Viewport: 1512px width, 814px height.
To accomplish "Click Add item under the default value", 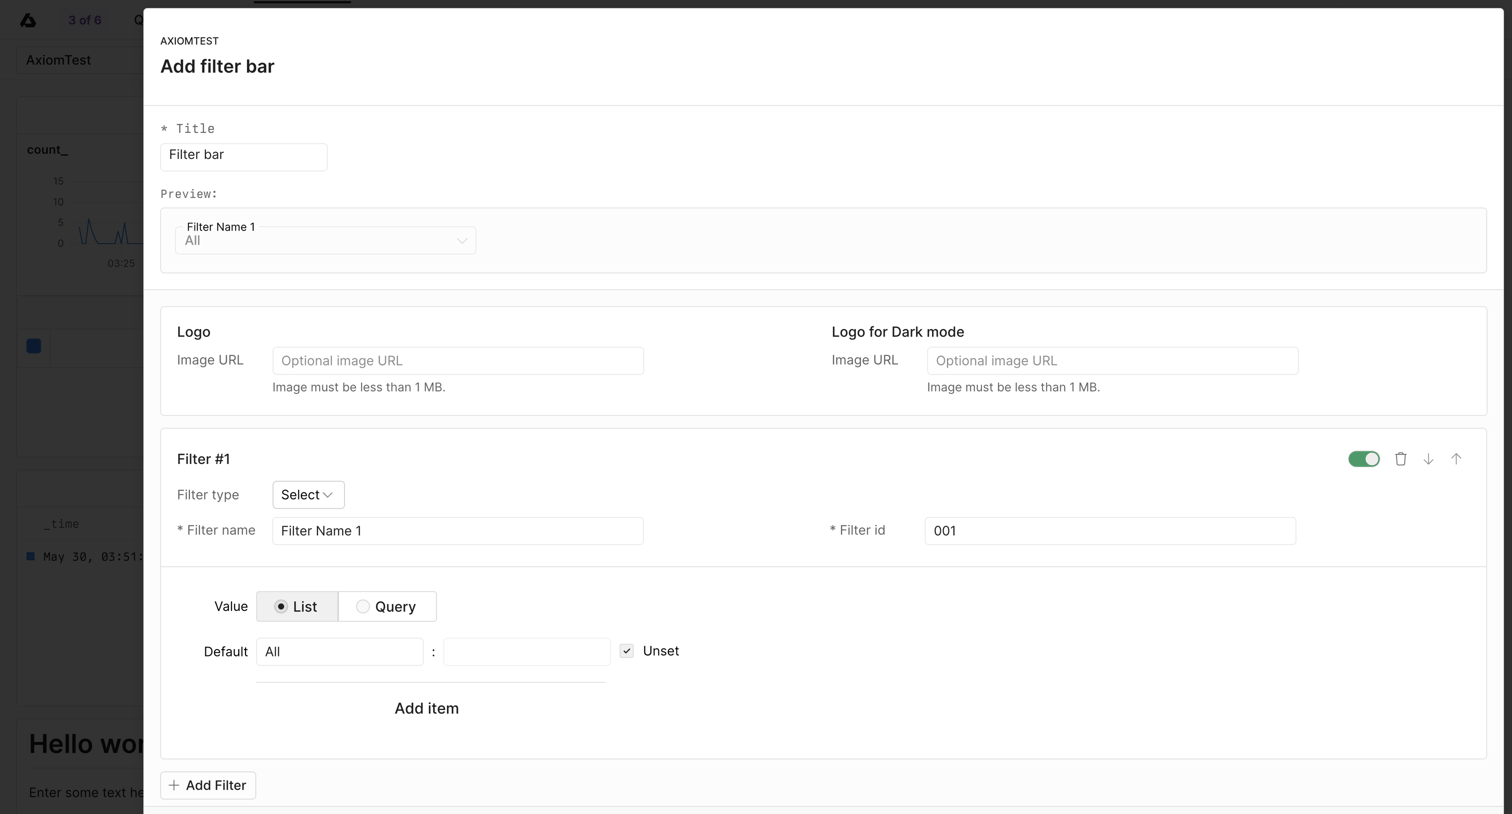I will point(427,708).
